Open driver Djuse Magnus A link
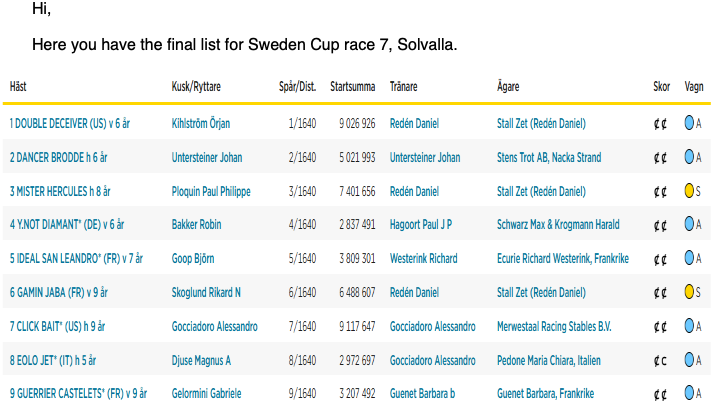The width and height of the screenshot is (716, 405). (201, 361)
